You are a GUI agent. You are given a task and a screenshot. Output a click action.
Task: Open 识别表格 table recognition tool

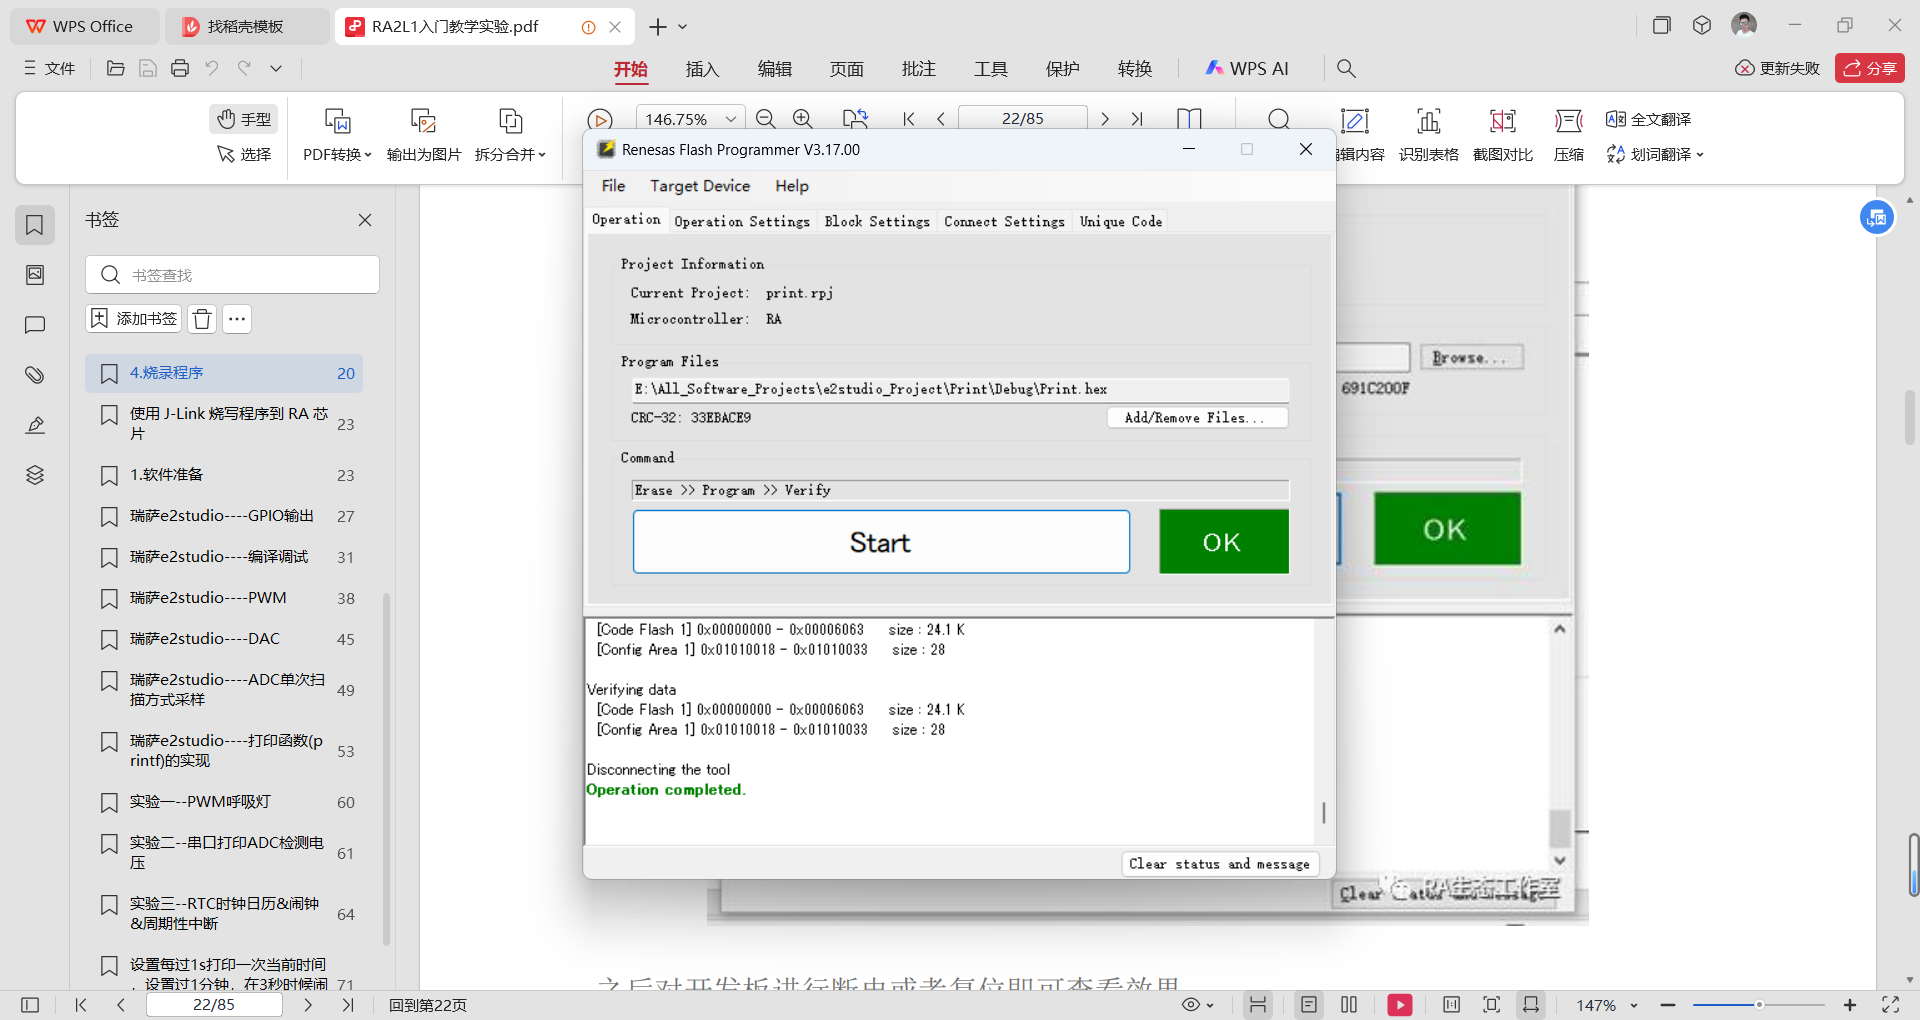(x=1428, y=134)
